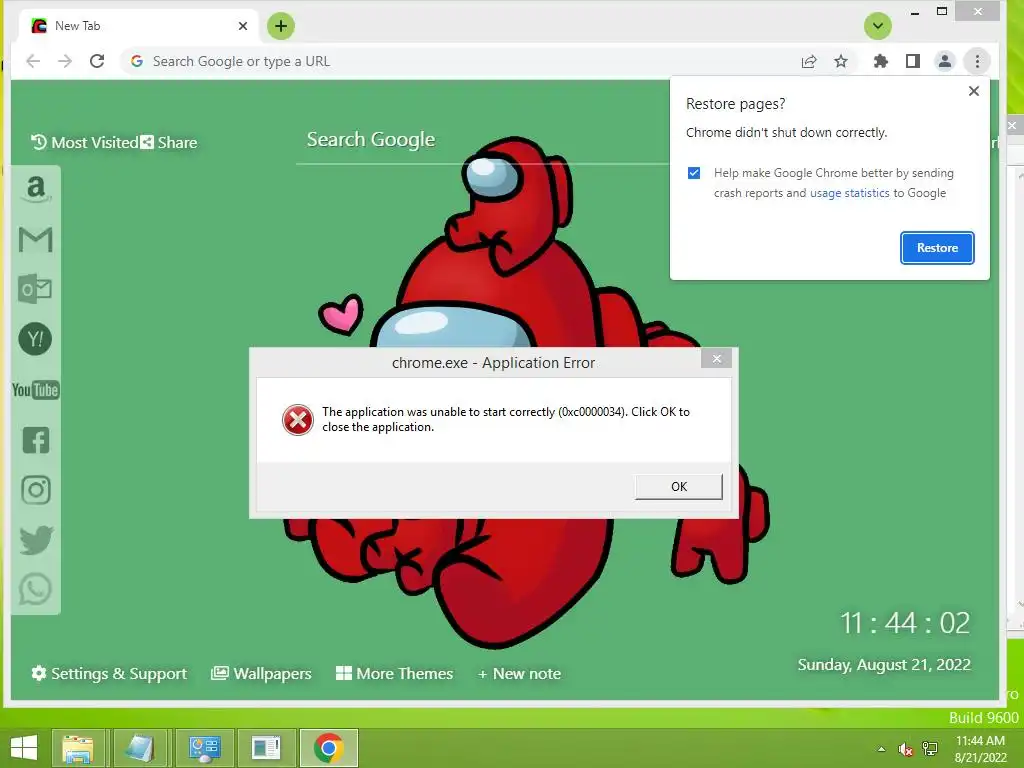Click OK in the Application Error dialog

click(679, 487)
